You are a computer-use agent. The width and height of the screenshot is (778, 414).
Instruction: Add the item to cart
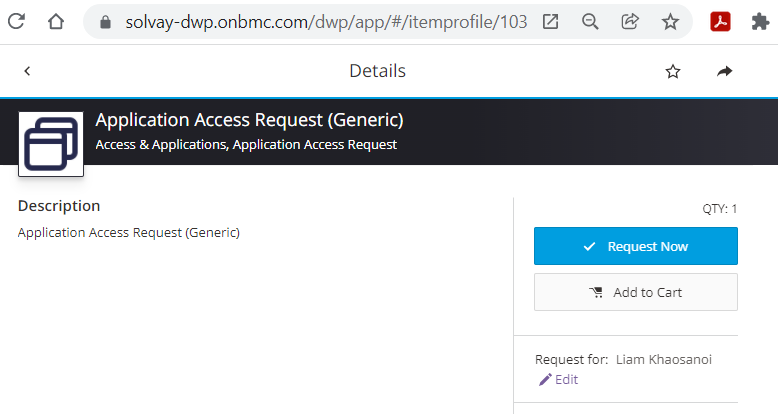636,292
